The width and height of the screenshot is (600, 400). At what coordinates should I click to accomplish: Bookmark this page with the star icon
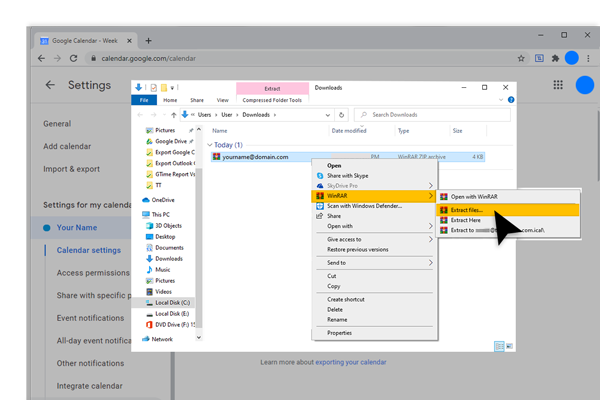pos(521,58)
